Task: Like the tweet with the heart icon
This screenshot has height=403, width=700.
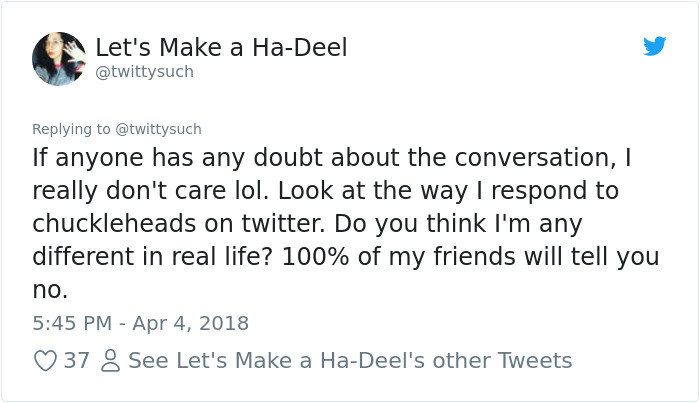Action: (x=45, y=361)
